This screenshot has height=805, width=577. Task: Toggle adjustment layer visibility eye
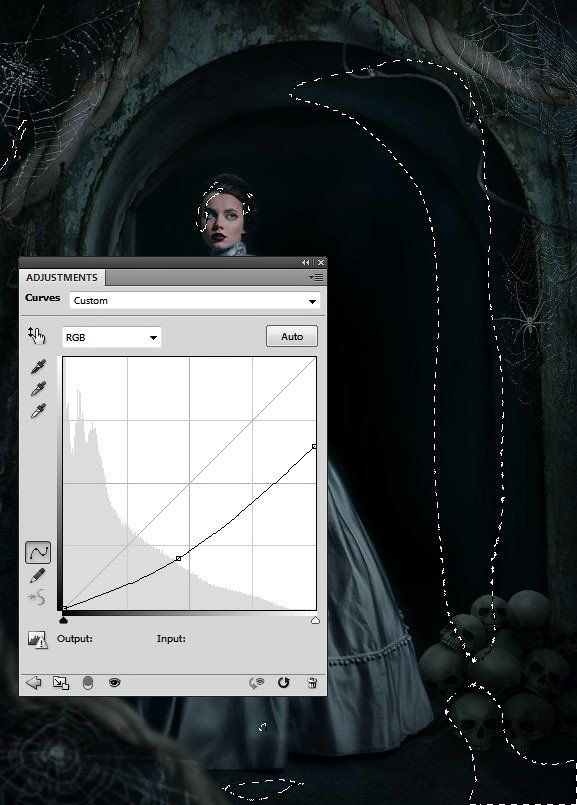[x=114, y=683]
